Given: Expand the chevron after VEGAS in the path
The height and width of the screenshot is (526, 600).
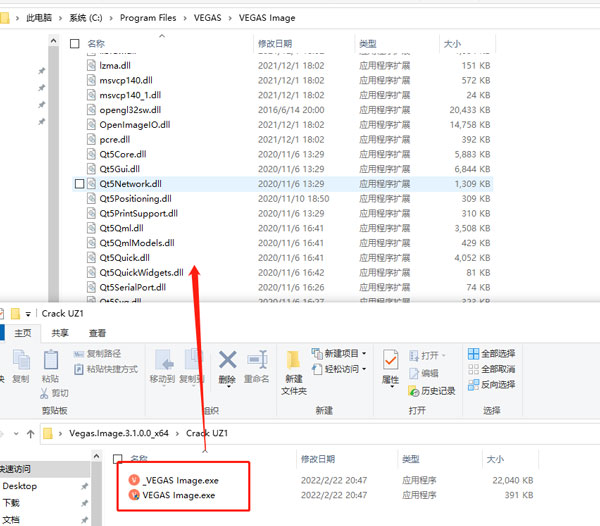Looking at the screenshot, I should pos(230,18).
